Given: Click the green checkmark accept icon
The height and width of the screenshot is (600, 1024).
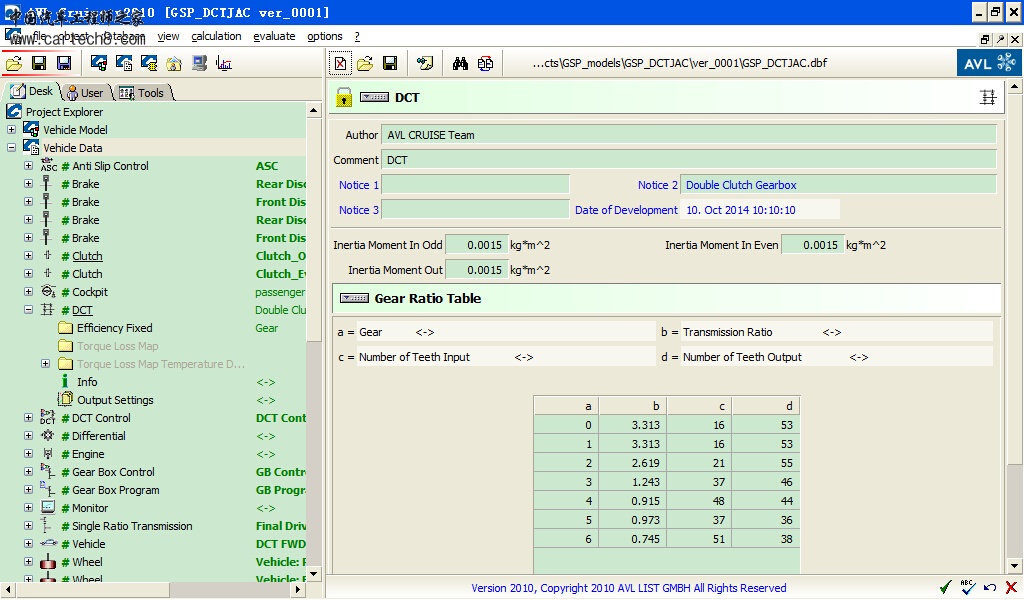Looking at the screenshot, I should pyautogui.click(x=946, y=587).
